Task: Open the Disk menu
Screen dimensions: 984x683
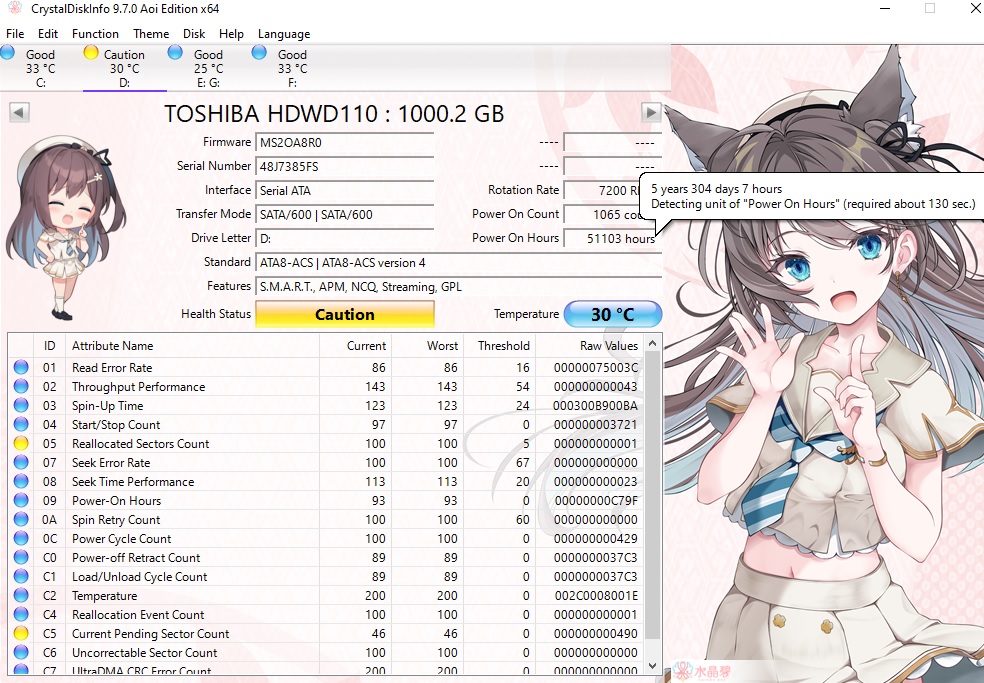Action: click(x=194, y=34)
